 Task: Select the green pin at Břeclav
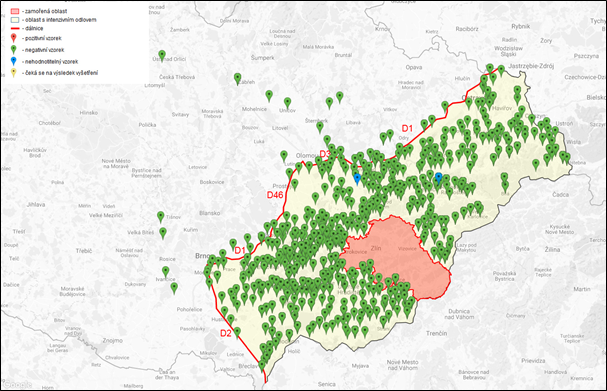pos(262,365)
